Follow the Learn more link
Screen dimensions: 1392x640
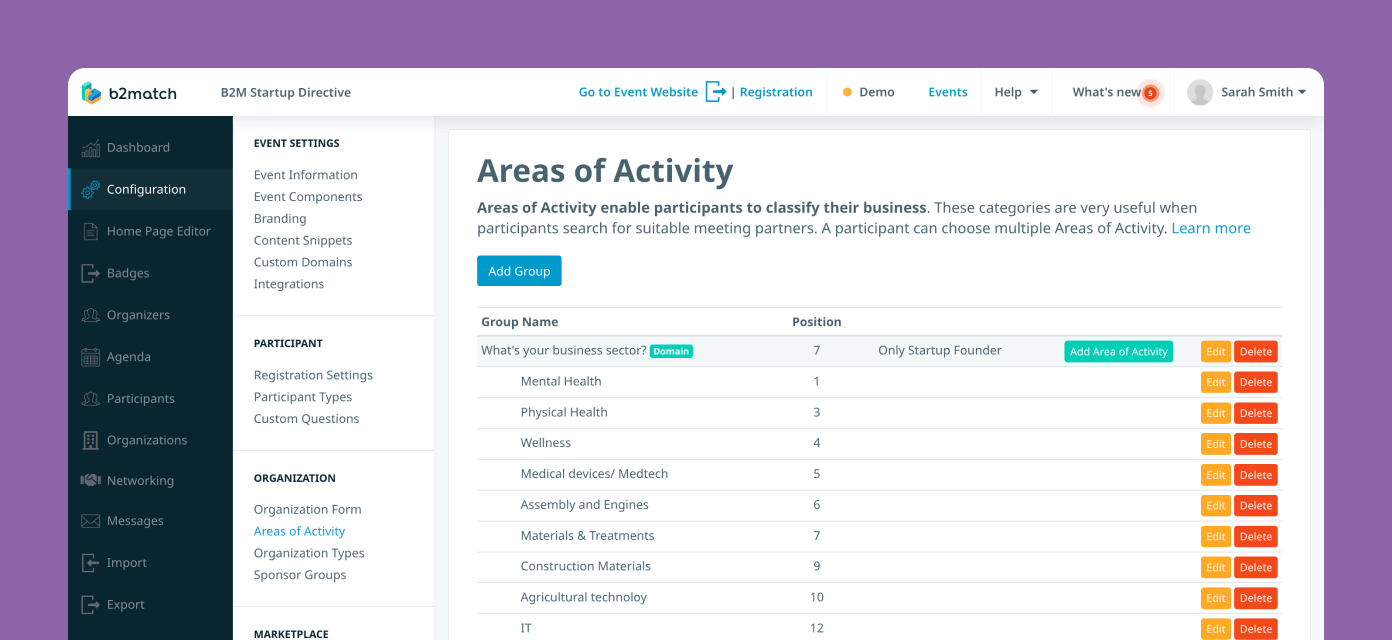point(1211,228)
